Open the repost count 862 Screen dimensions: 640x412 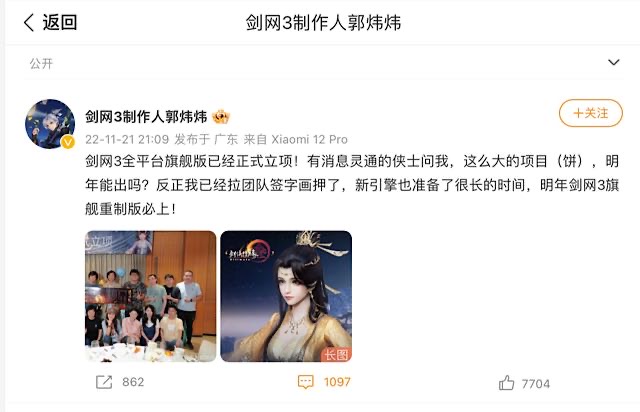click(x=133, y=382)
